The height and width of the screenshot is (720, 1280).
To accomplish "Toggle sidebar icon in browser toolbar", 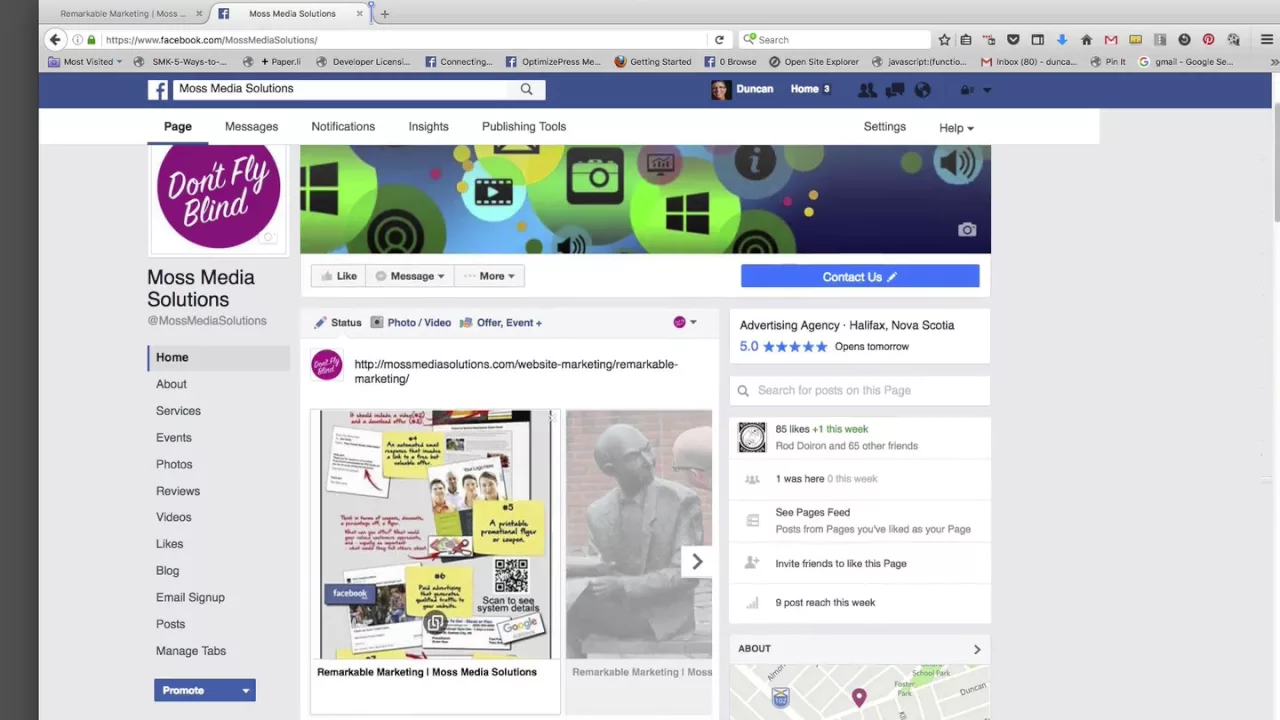I will (x=1037, y=40).
